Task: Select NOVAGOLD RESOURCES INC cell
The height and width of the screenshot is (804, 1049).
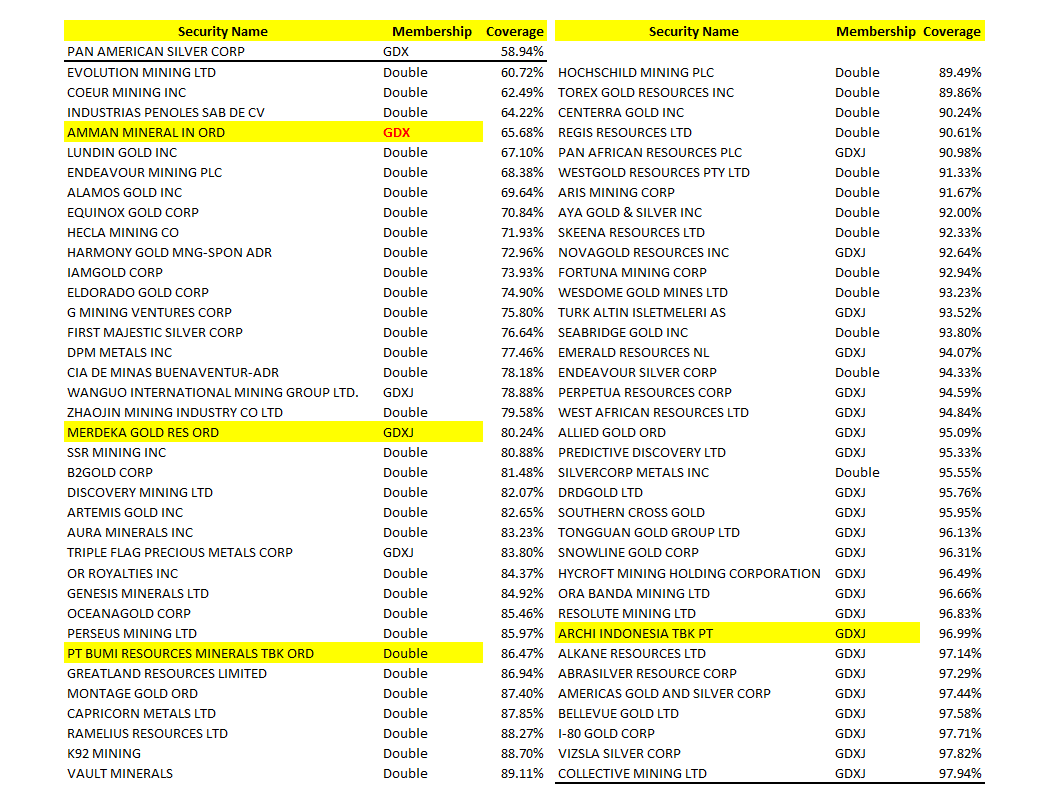Action: pyautogui.click(x=644, y=253)
